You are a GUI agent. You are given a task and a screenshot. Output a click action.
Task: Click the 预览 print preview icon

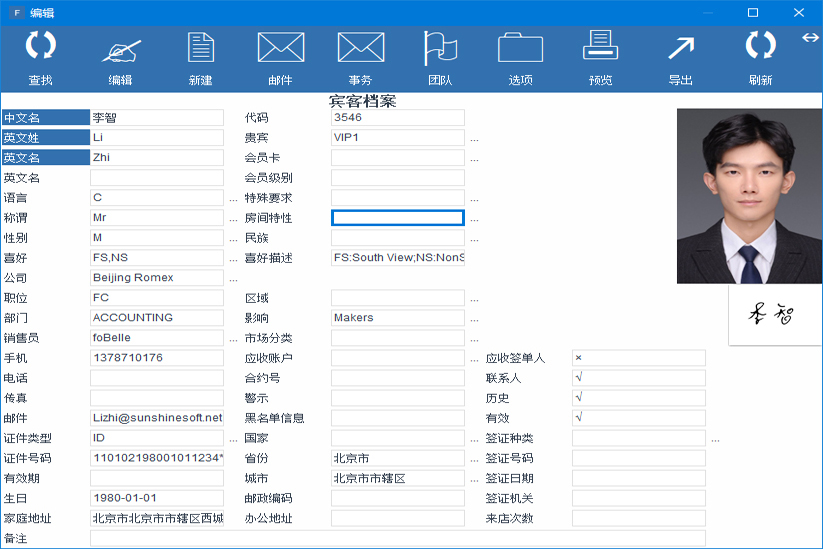[600, 48]
